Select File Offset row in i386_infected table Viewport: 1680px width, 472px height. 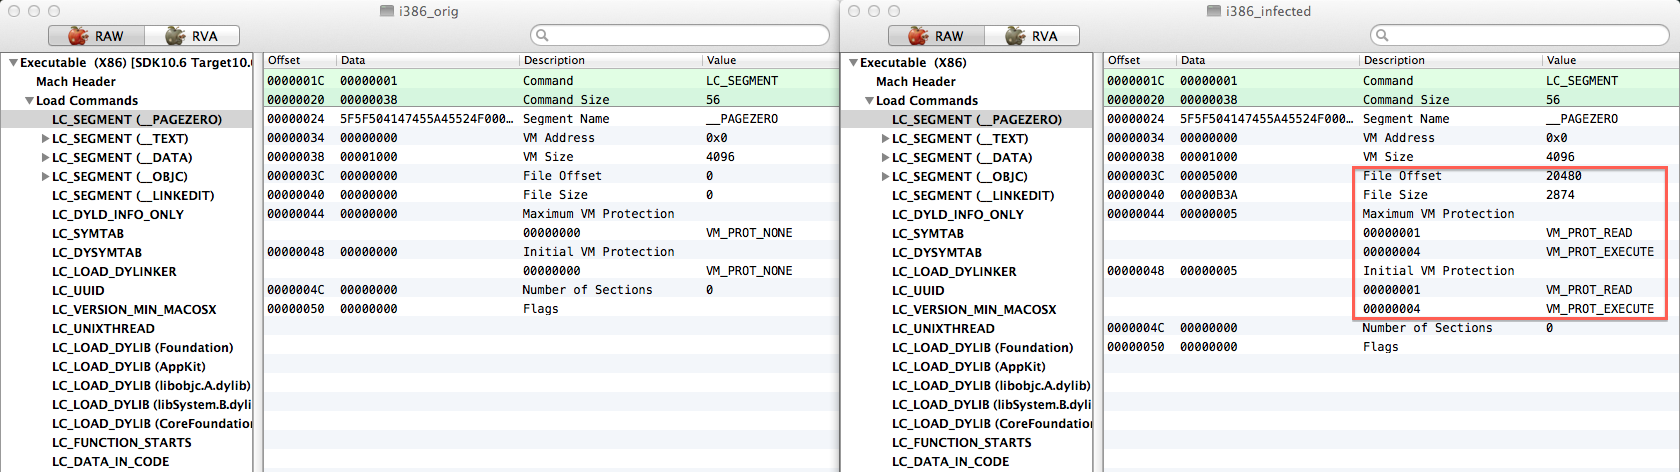click(1400, 176)
